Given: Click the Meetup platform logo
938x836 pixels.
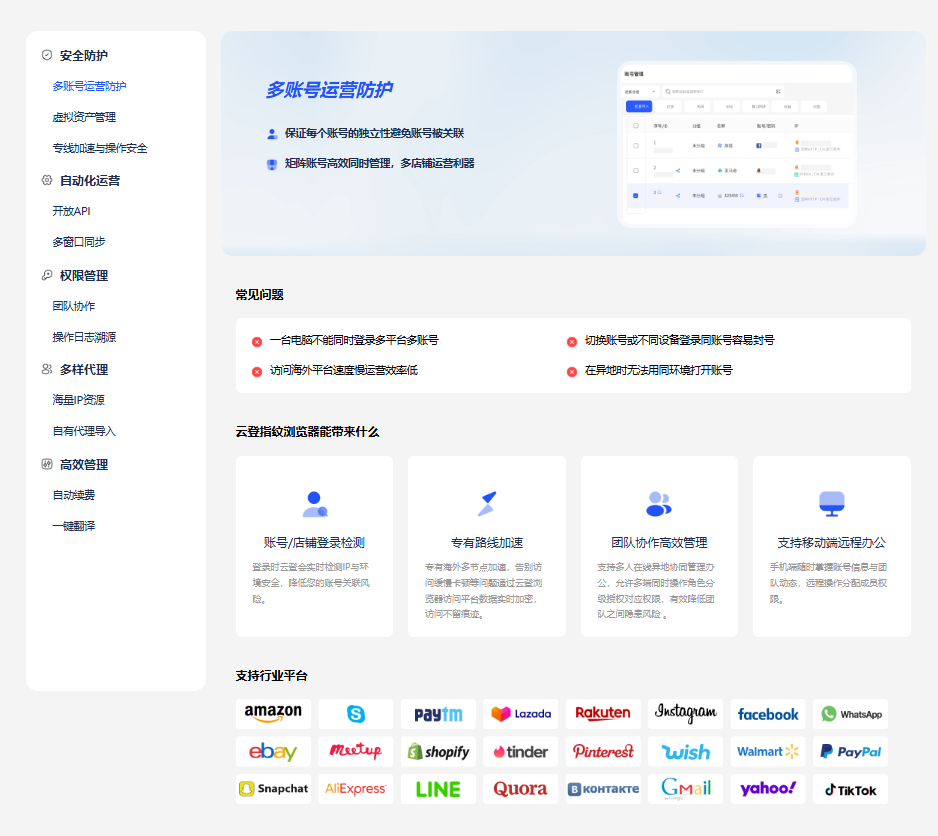Looking at the screenshot, I should [356, 752].
